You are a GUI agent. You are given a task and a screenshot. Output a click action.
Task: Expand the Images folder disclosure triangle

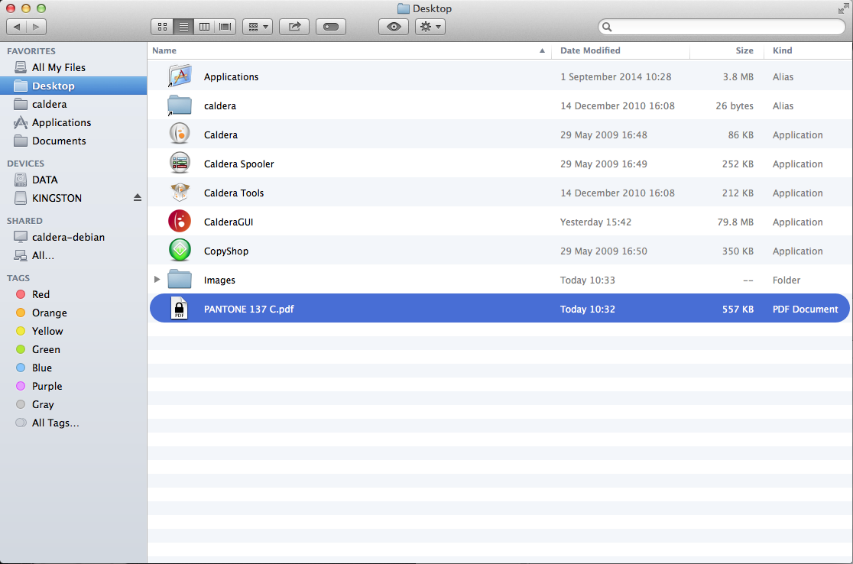(x=157, y=280)
